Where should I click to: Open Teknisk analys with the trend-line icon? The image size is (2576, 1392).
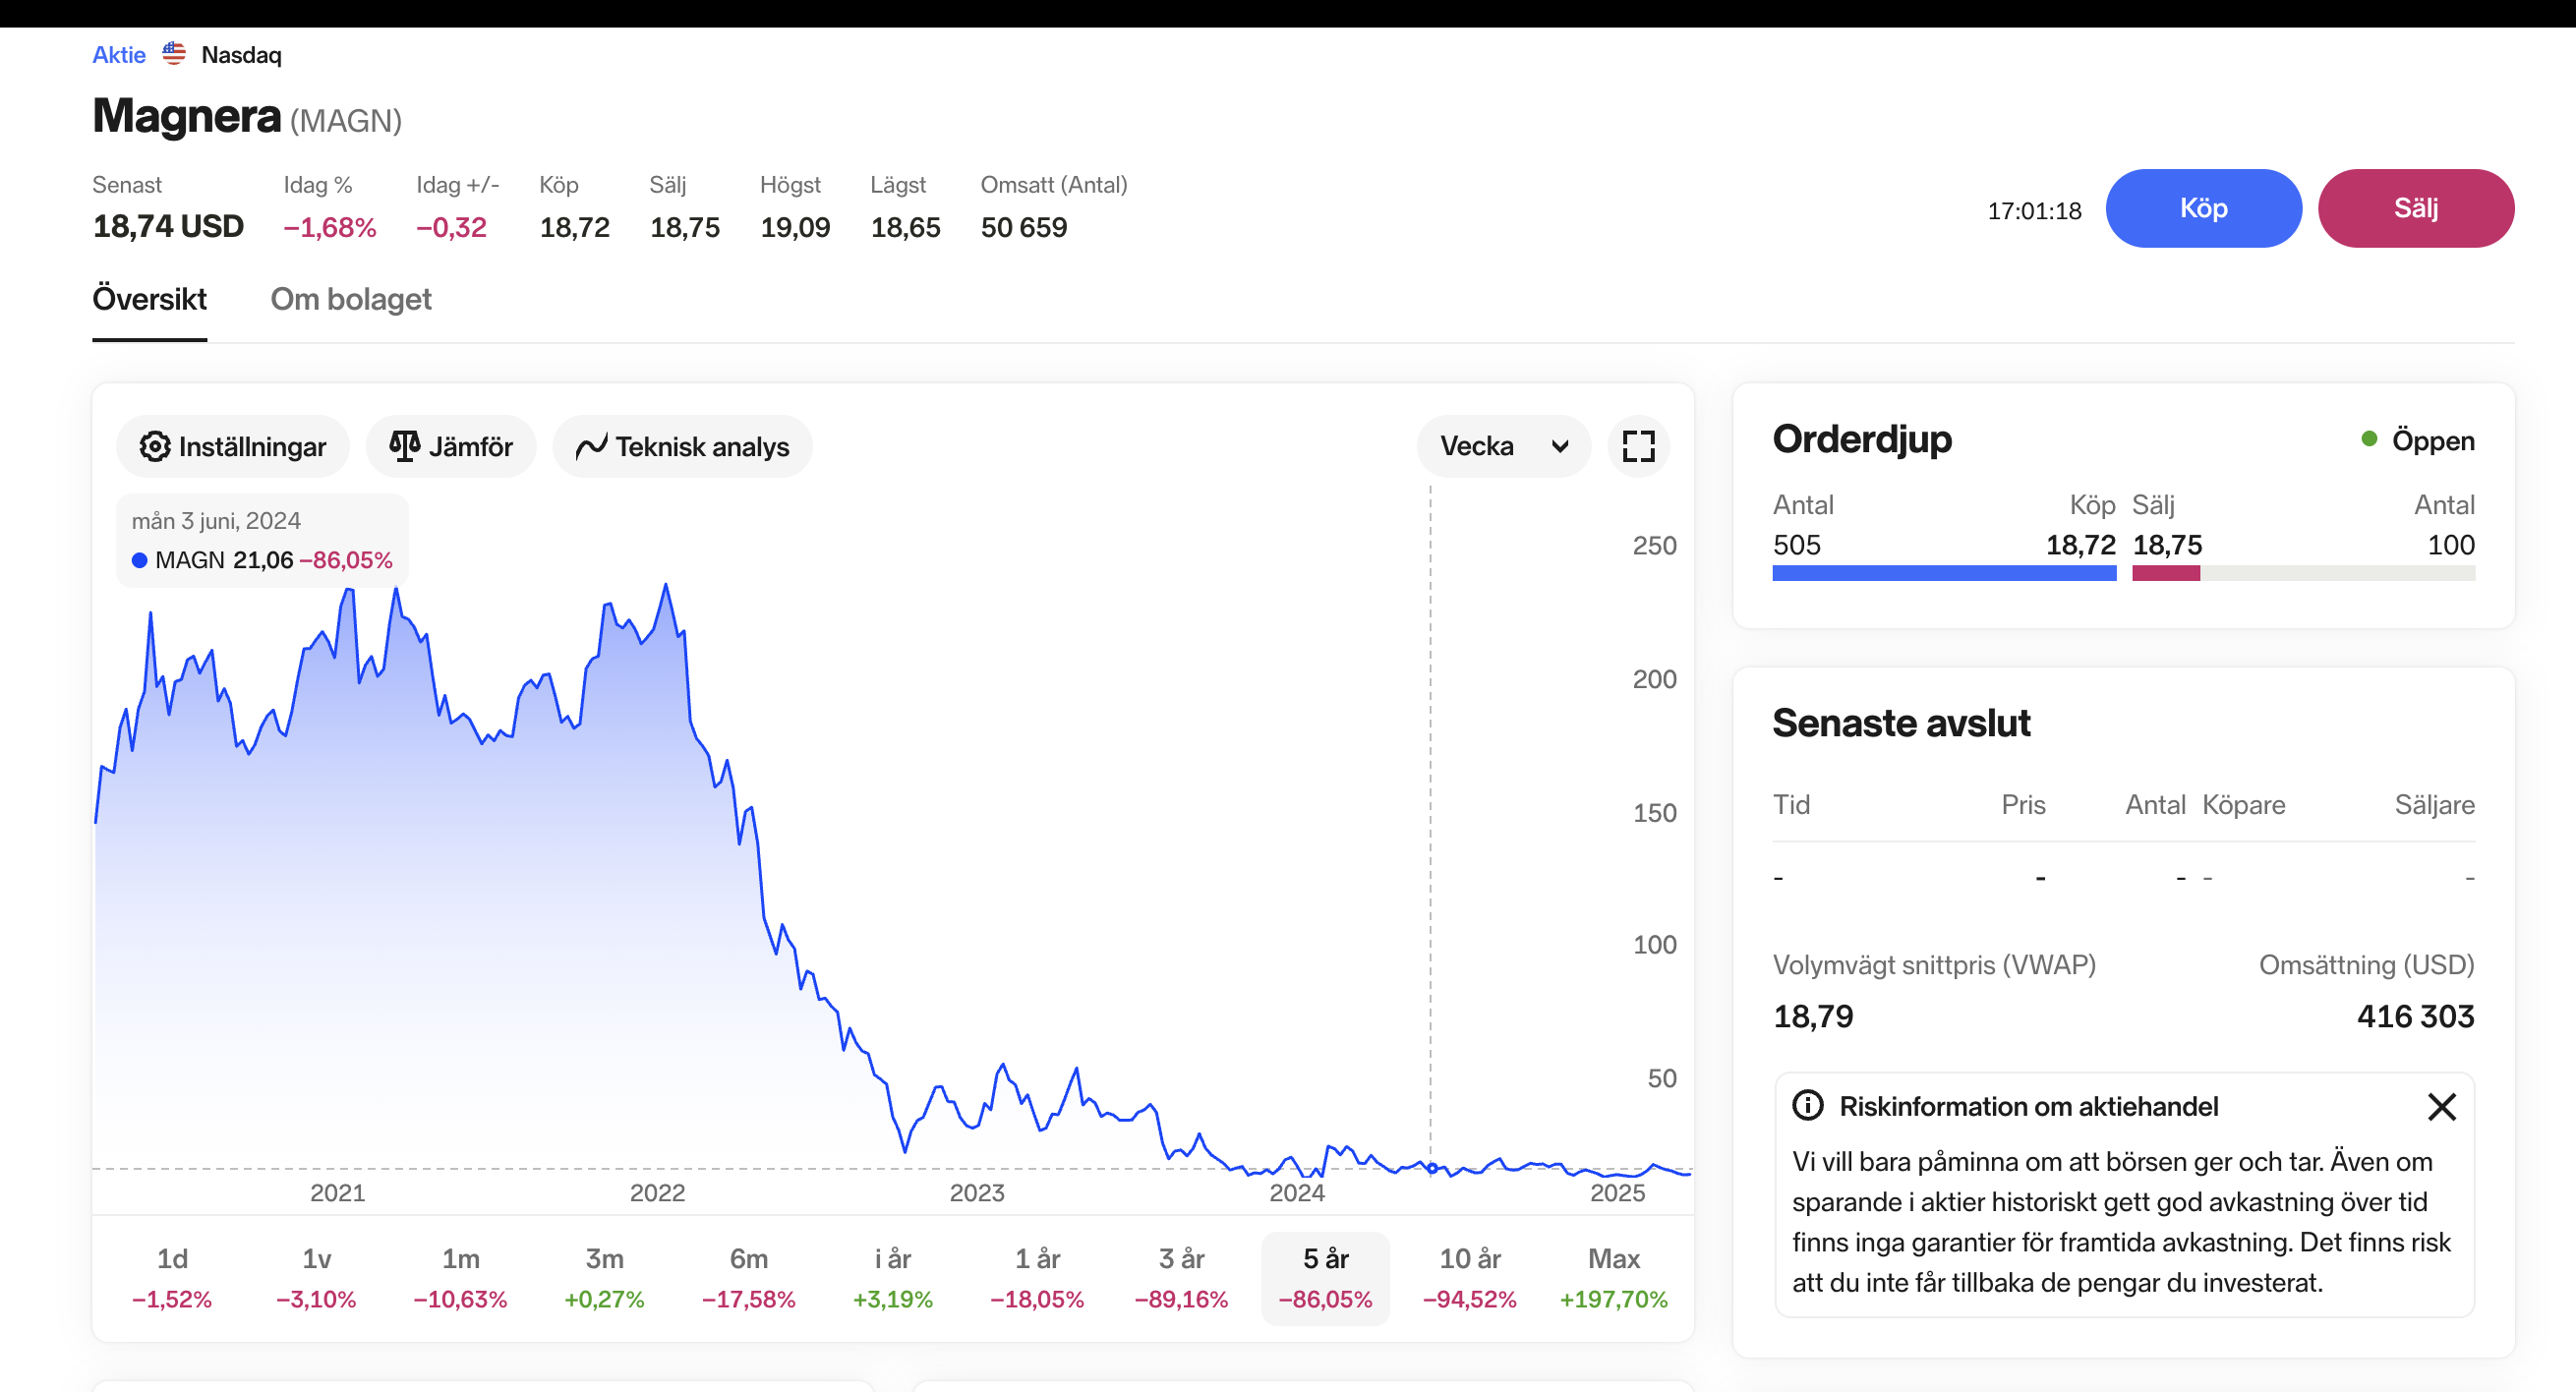click(591, 446)
